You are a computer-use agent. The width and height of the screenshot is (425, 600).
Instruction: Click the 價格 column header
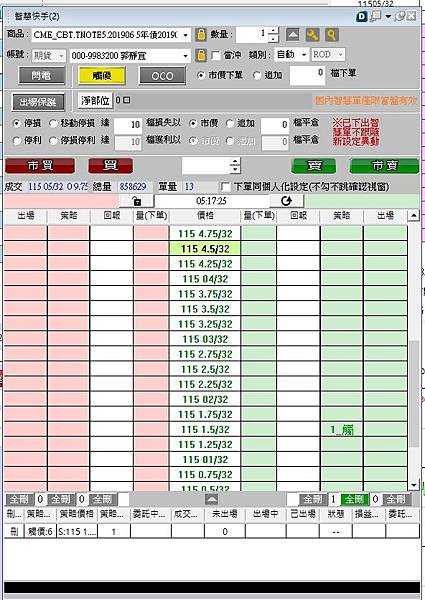pos(205,215)
